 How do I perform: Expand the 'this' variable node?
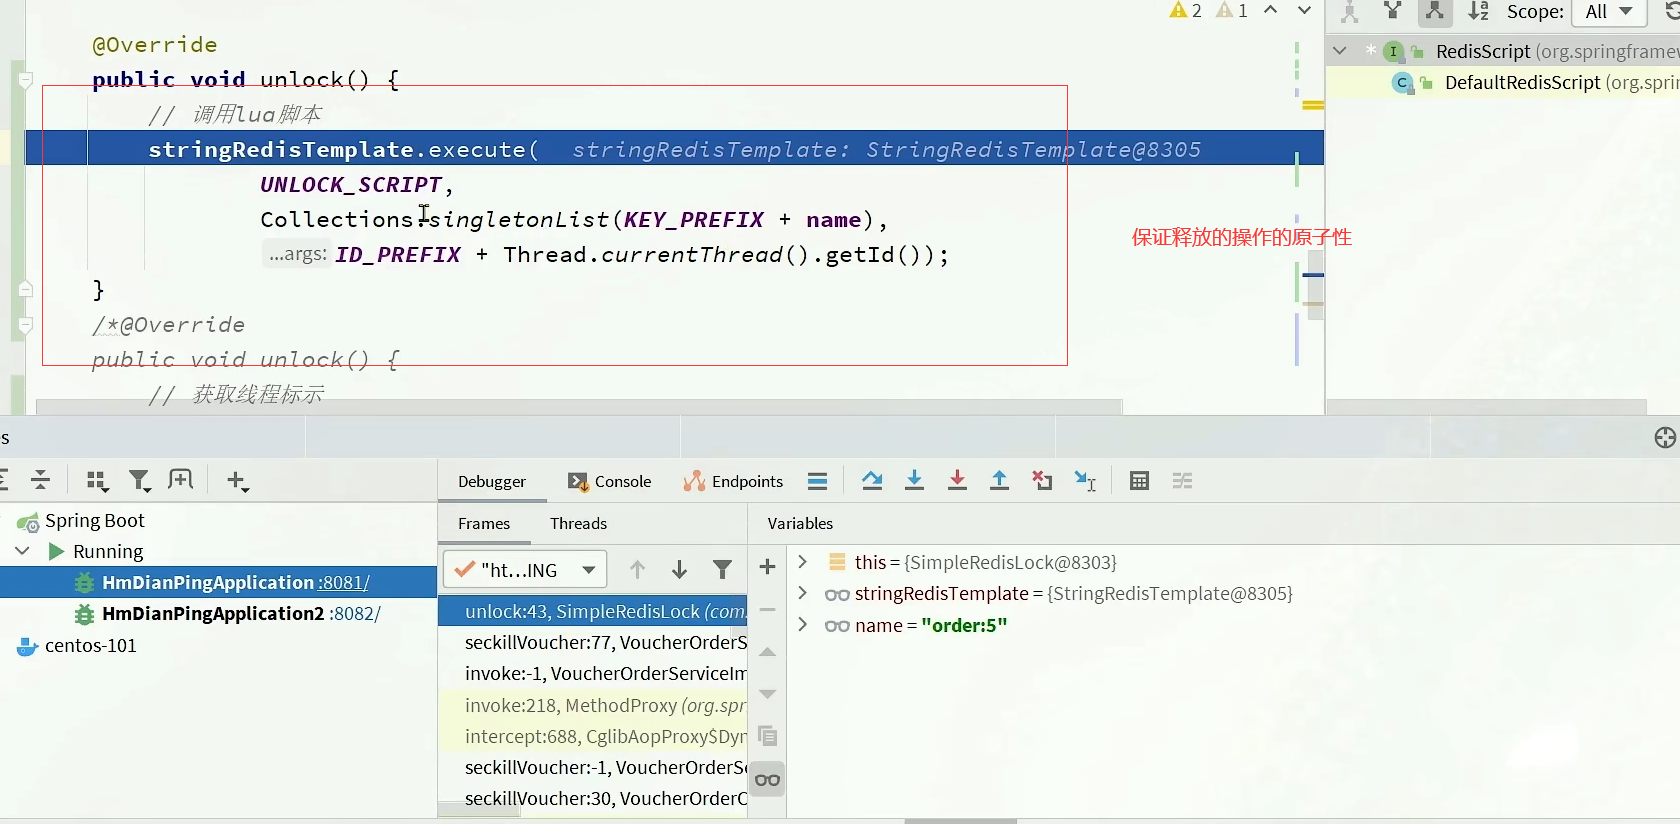pyautogui.click(x=802, y=562)
